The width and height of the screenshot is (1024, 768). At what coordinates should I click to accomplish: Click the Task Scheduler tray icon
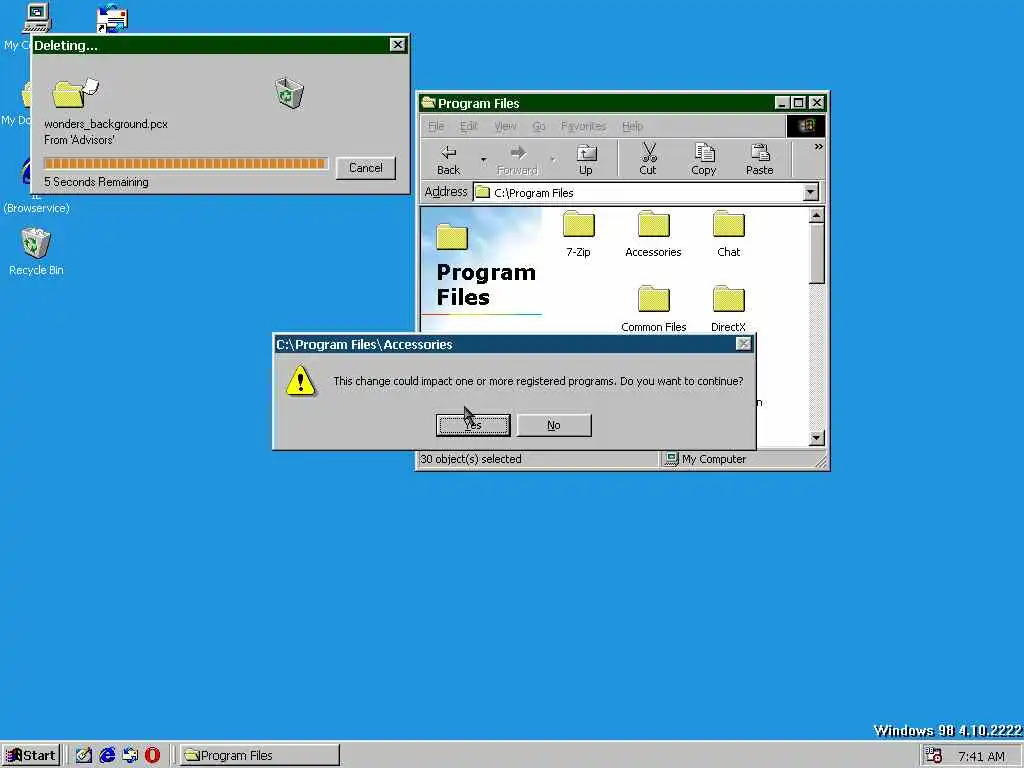[x=933, y=756]
